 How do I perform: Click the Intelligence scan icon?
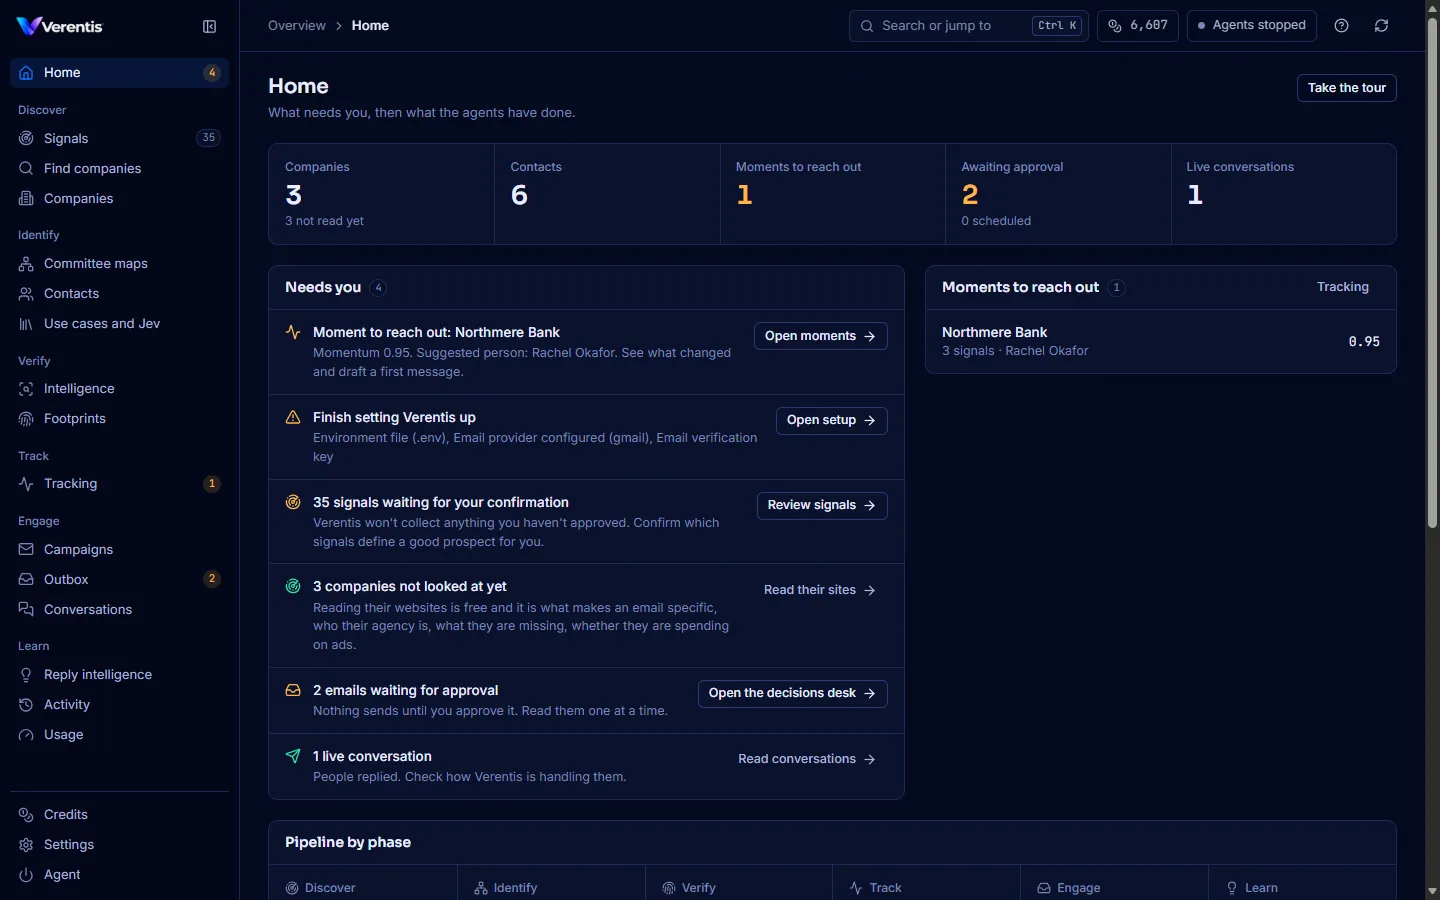(26, 389)
